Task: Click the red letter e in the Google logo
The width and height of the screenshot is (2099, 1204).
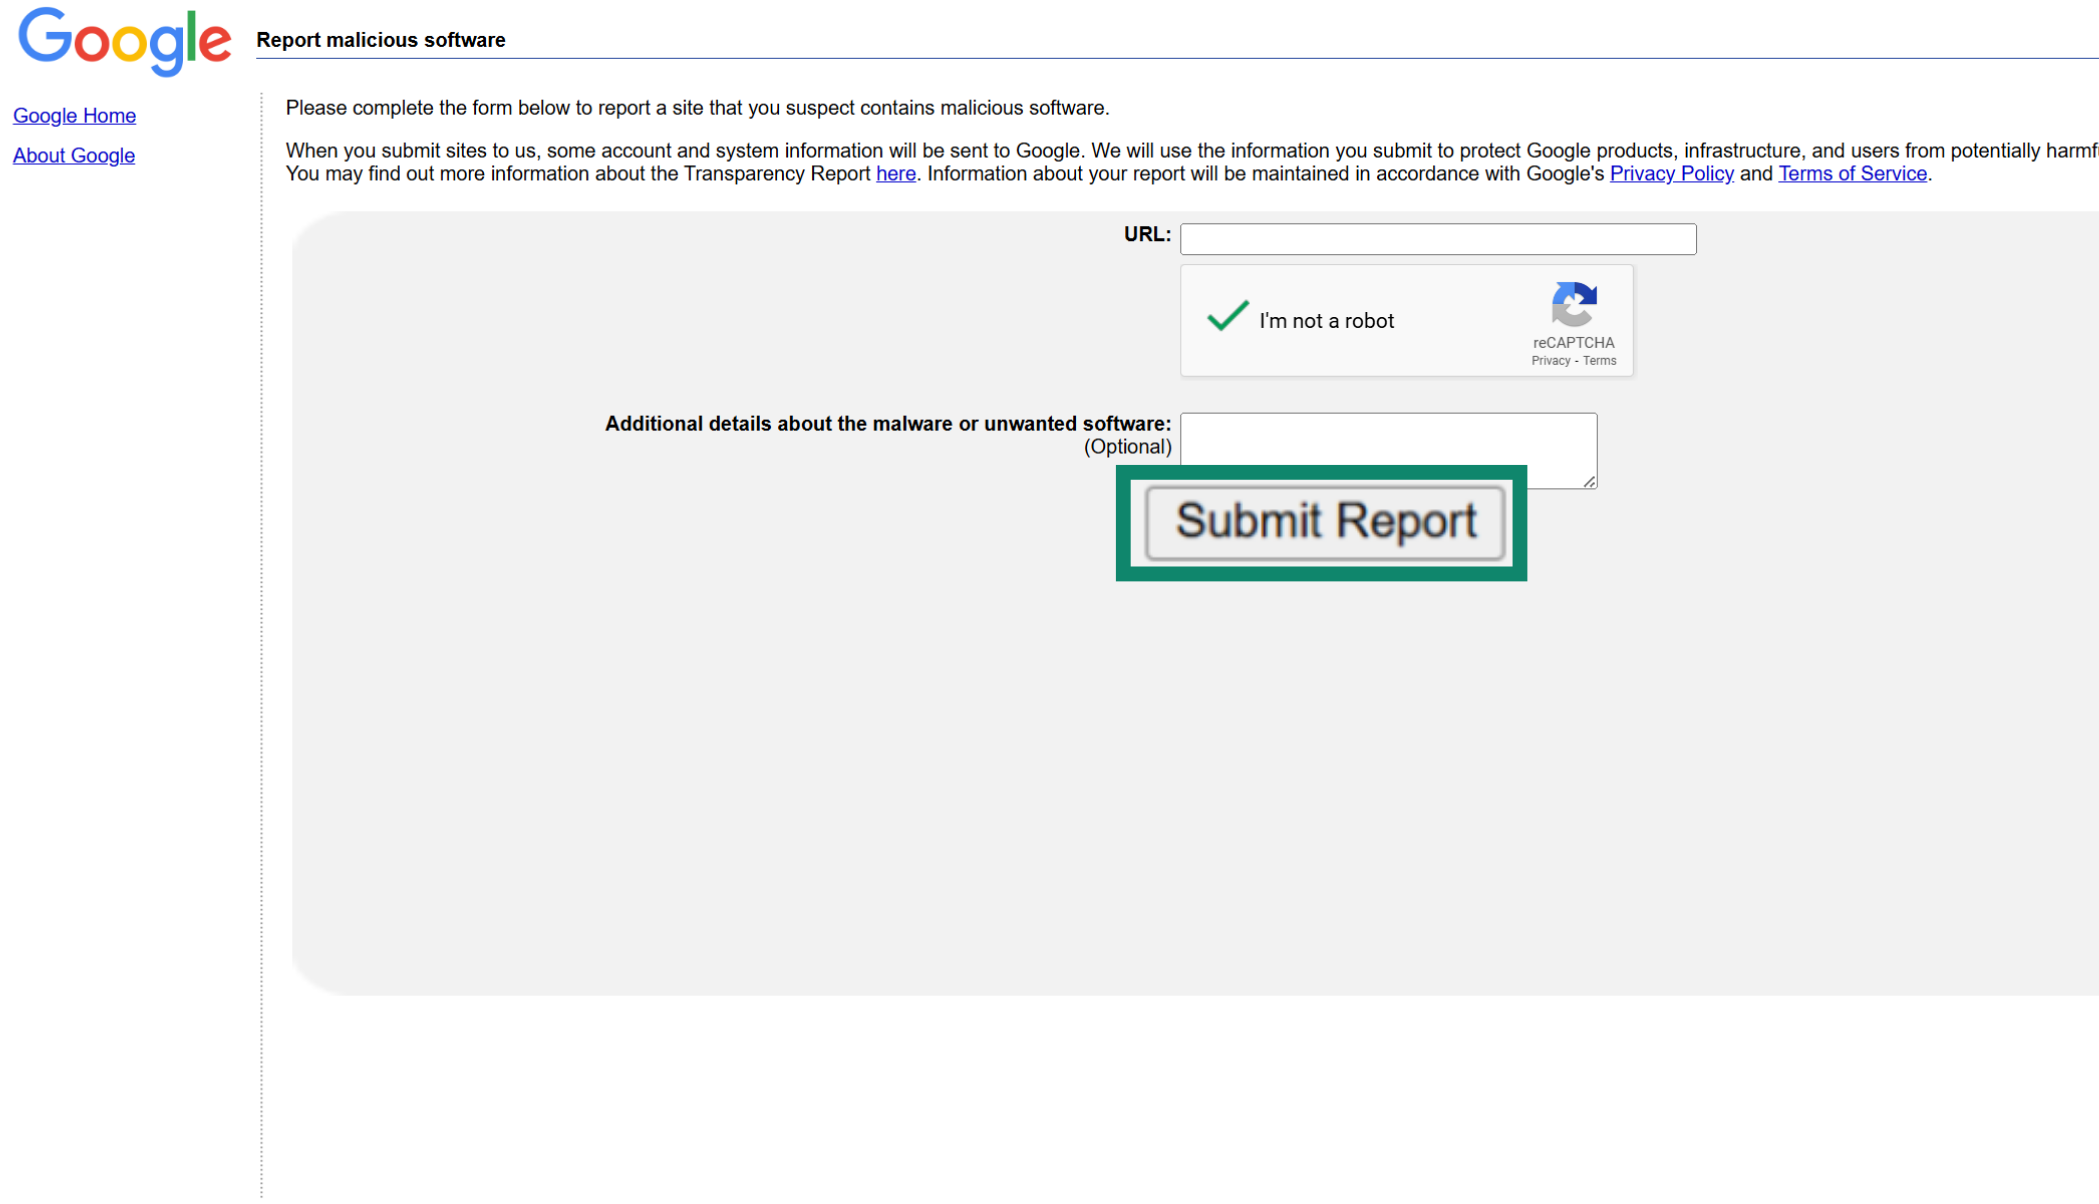Action: [219, 42]
